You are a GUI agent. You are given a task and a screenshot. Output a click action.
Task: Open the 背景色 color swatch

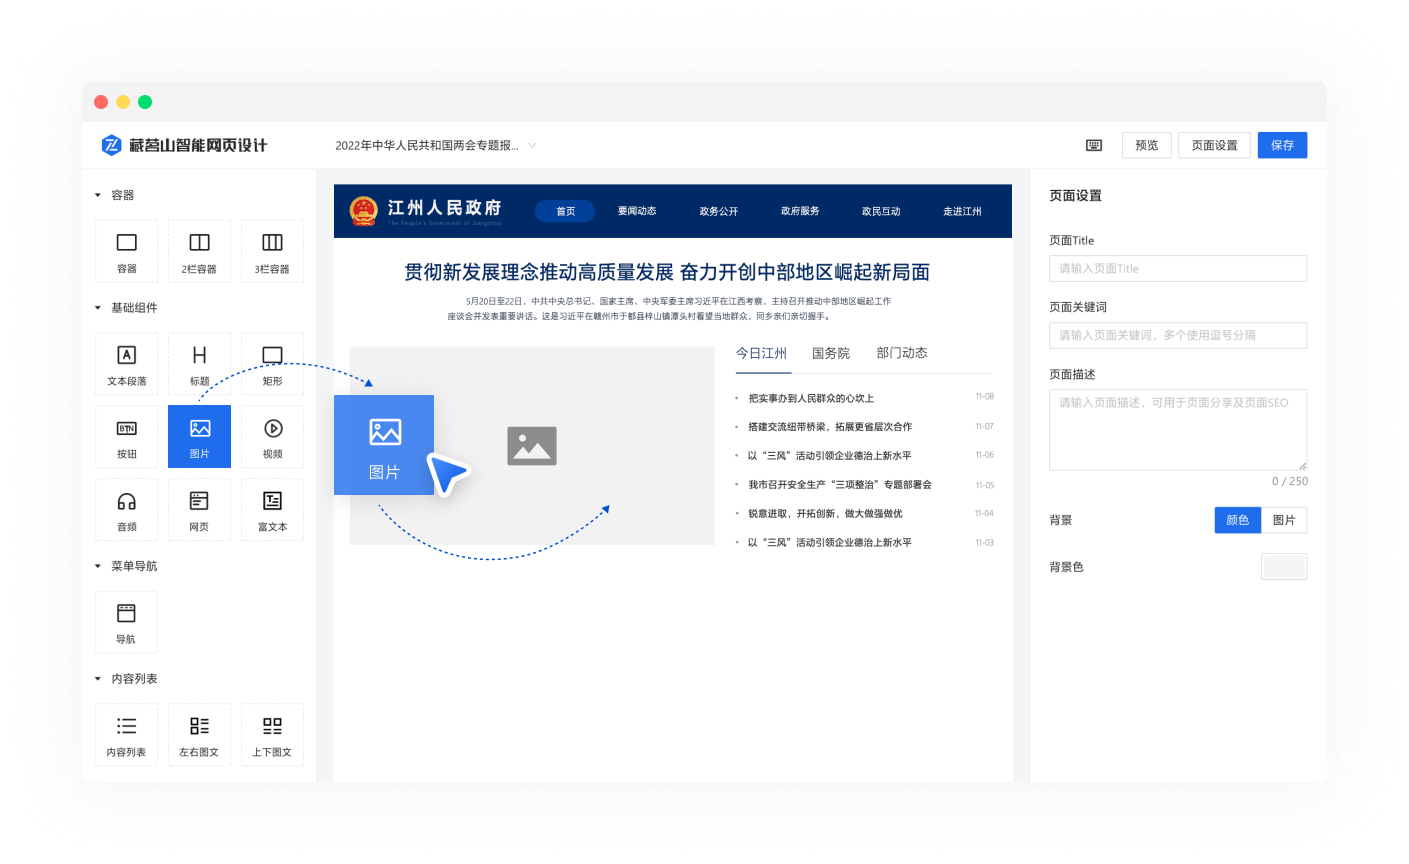coord(1284,567)
